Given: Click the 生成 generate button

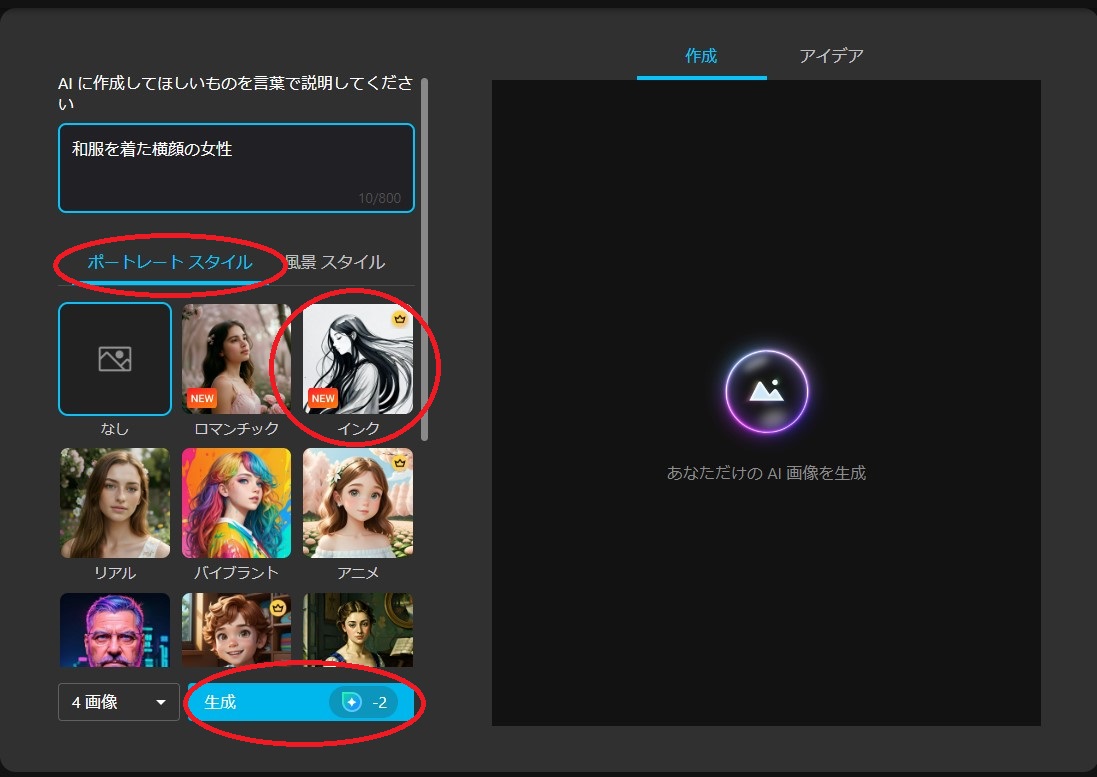Looking at the screenshot, I should click(x=302, y=701).
